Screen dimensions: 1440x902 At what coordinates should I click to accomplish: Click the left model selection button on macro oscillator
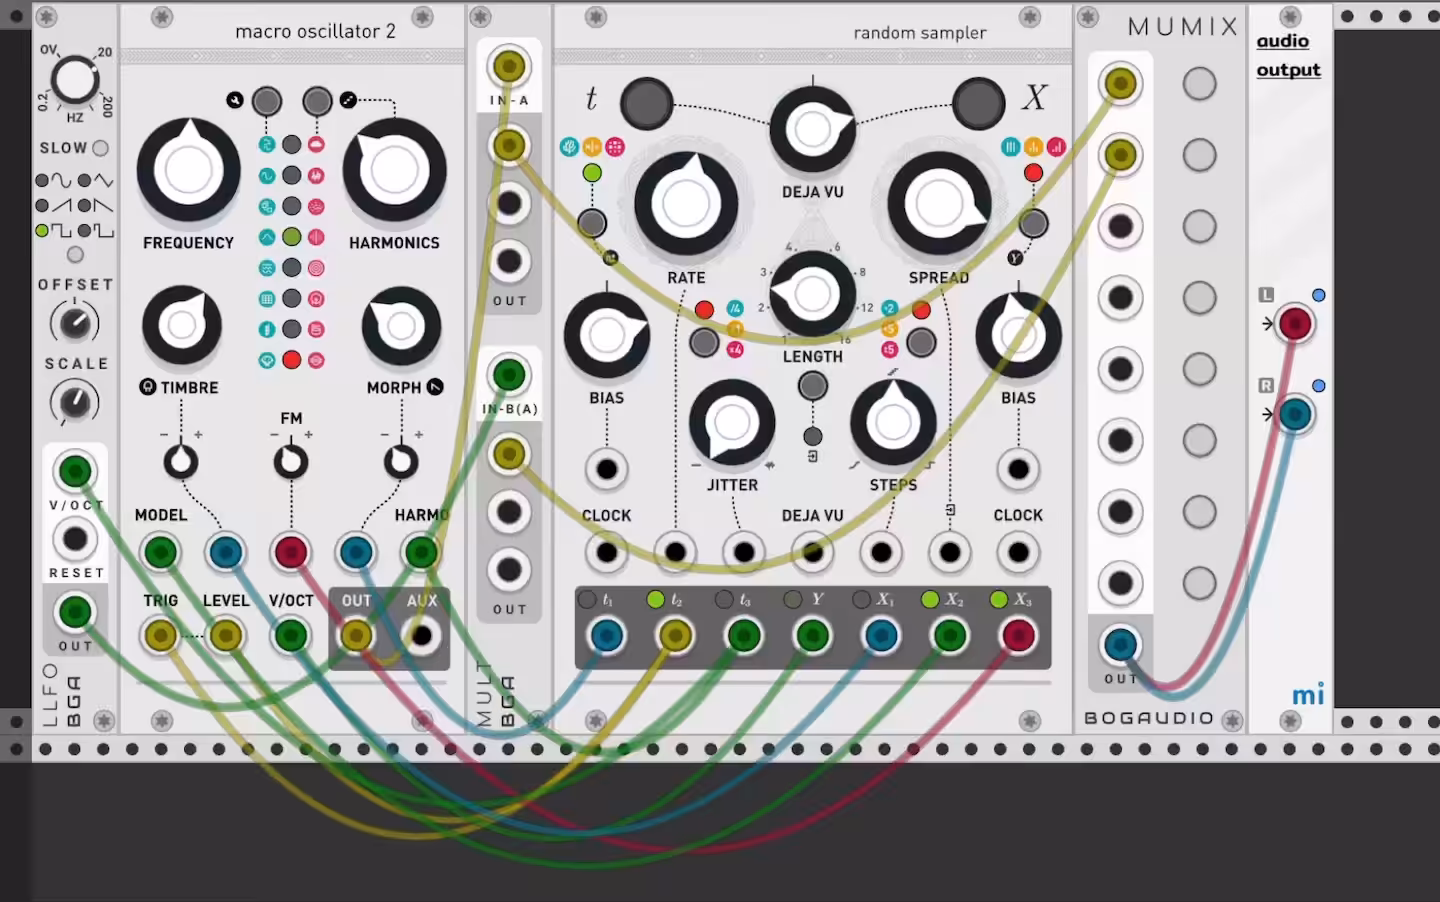[266, 101]
